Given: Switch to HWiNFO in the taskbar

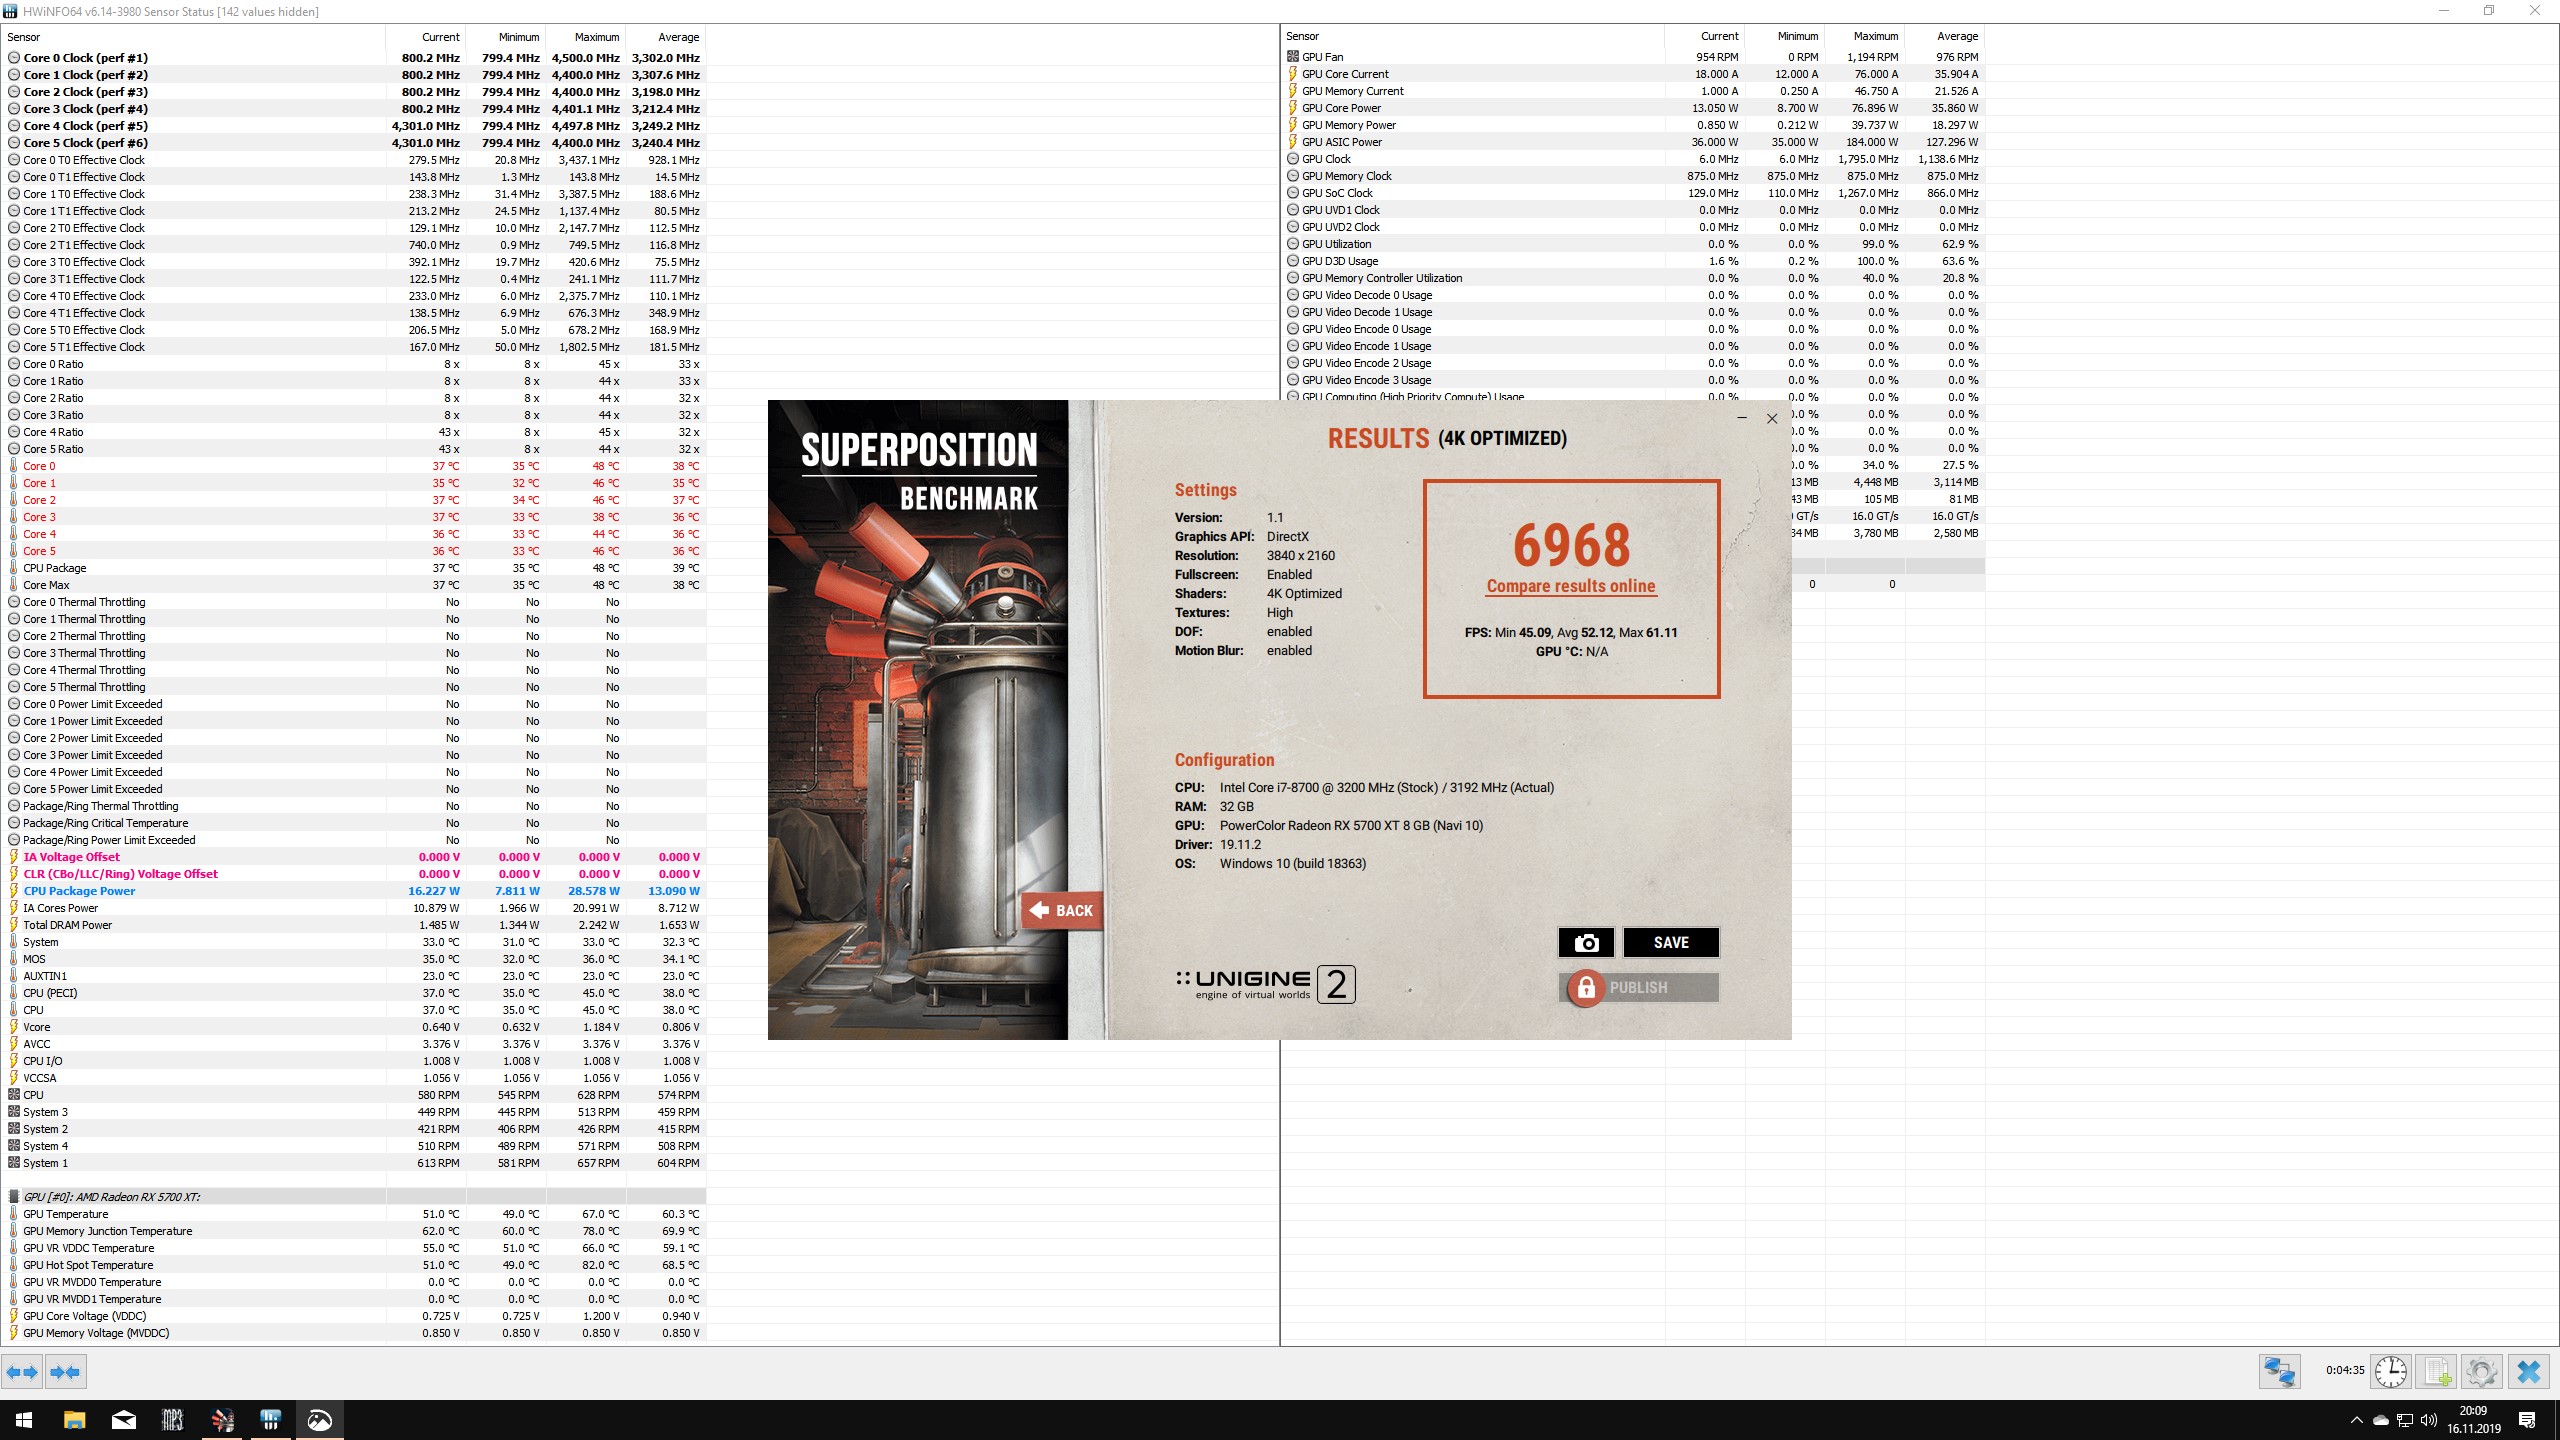Looking at the screenshot, I should pos(270,1420).
